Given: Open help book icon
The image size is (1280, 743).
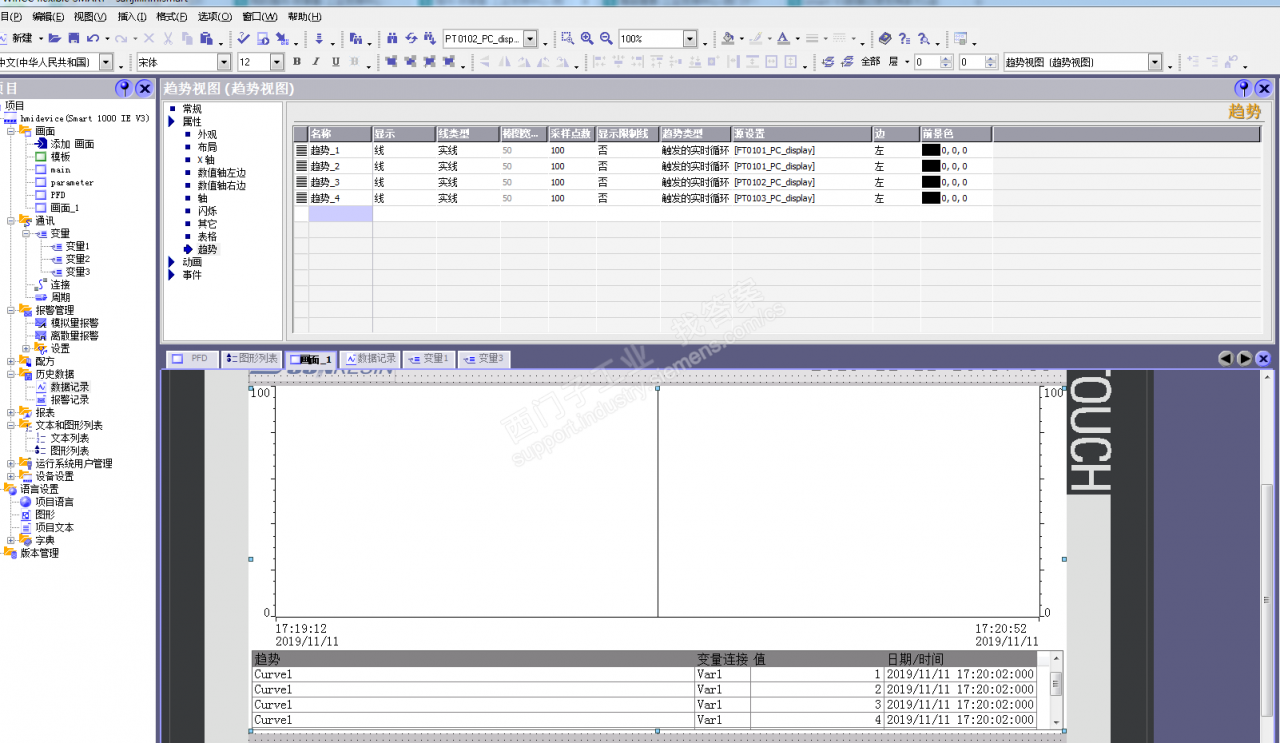Looking at the screenshot, I should [885, 38].
